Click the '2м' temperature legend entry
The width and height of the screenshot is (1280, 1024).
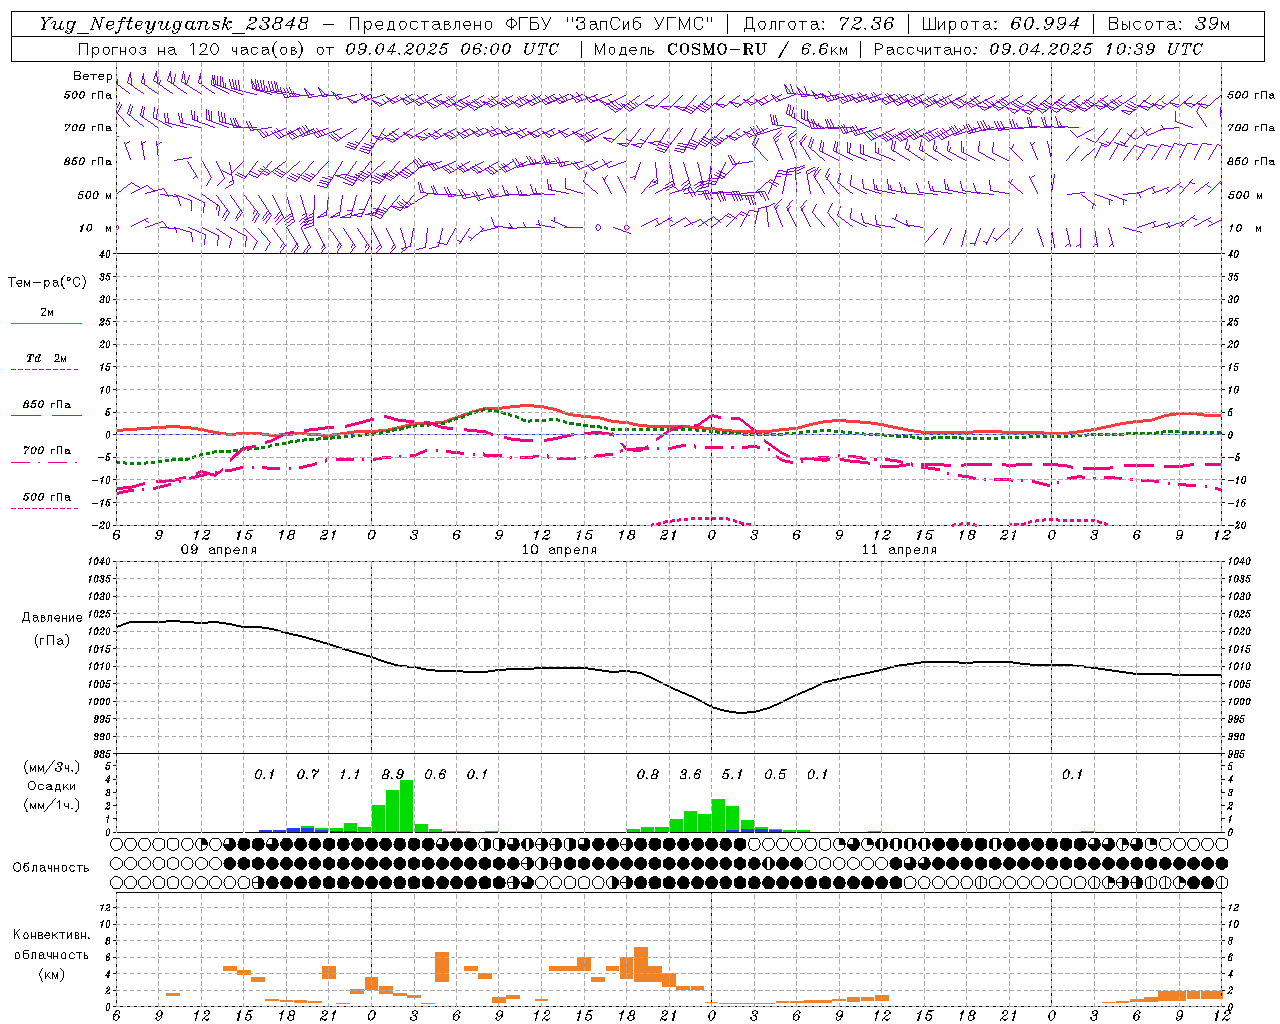[x=47, y=313]
